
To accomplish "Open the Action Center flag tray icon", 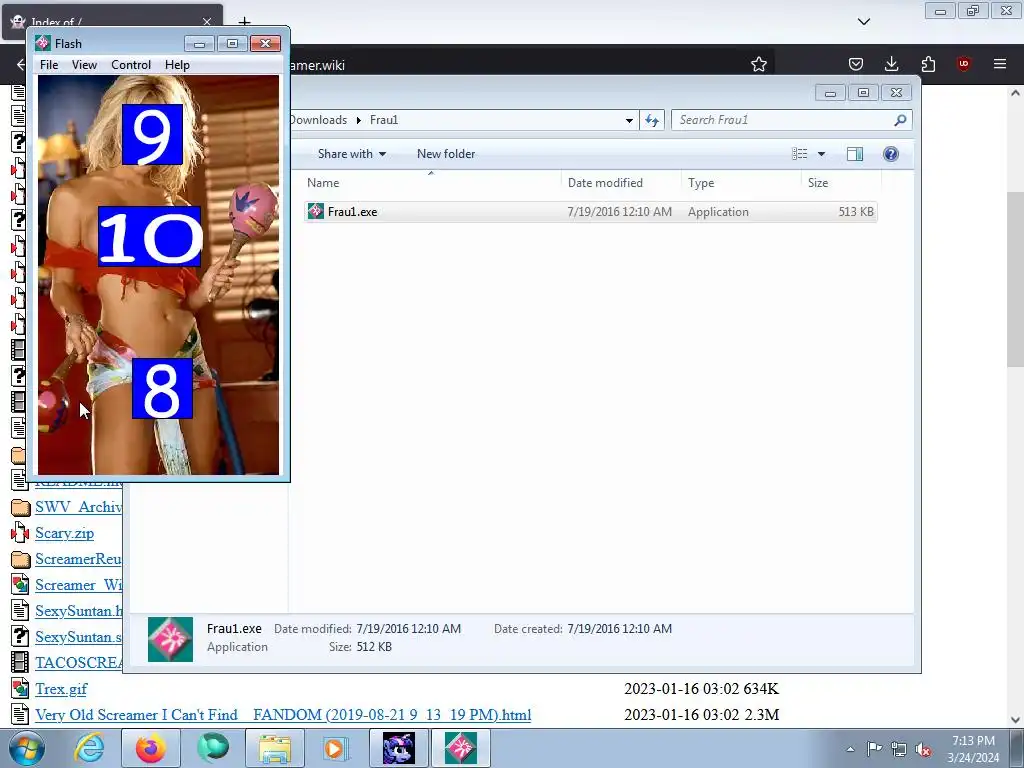I will click(874, 749).
